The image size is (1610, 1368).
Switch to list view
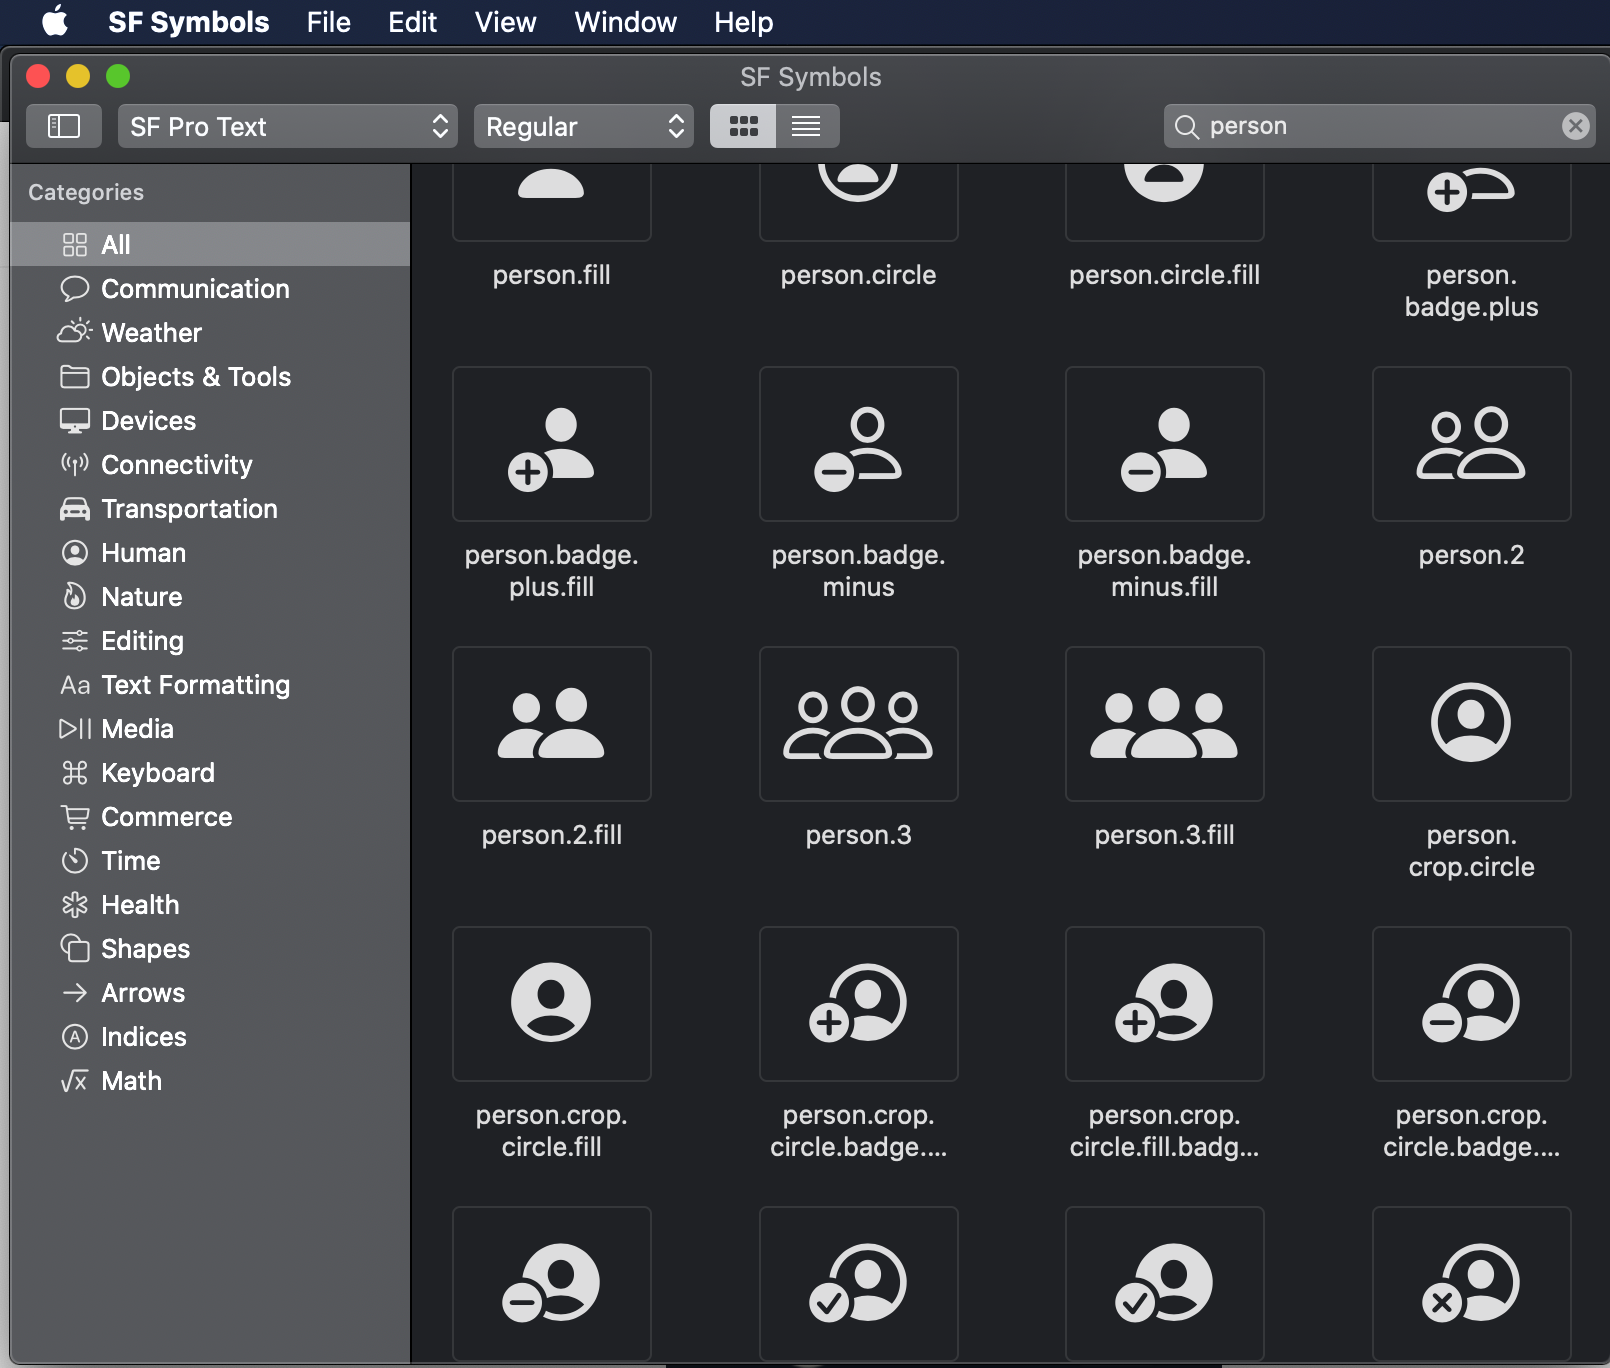click(806, 126)
